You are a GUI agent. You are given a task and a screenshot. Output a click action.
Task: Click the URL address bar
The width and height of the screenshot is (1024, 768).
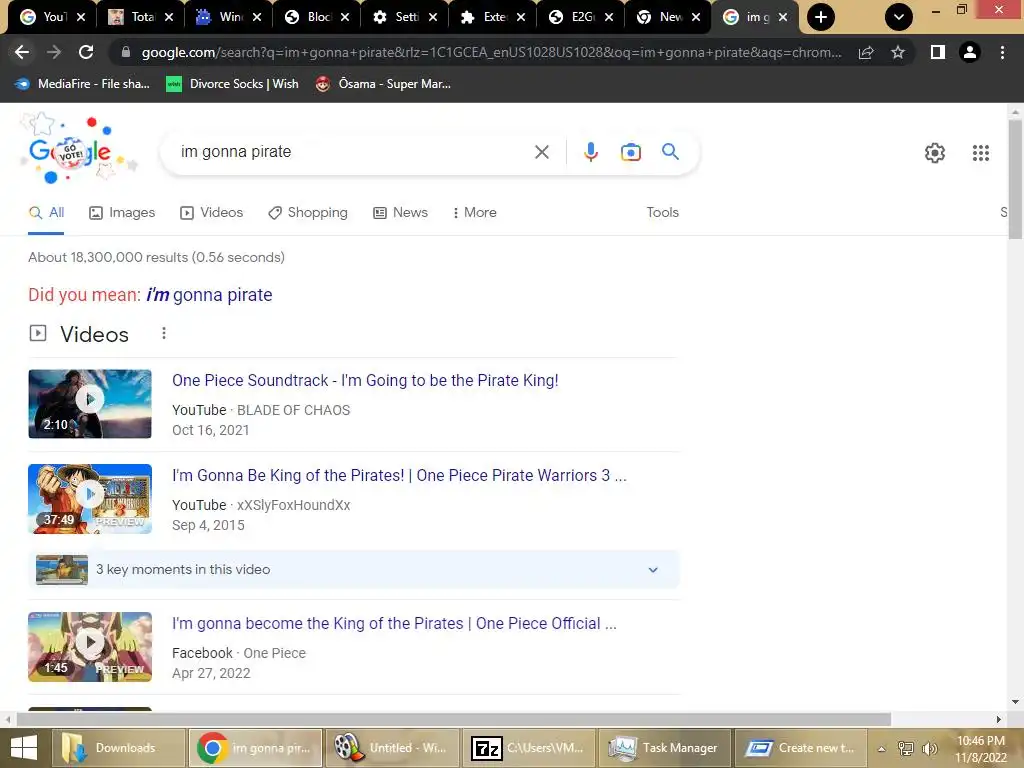click(491, 52)
